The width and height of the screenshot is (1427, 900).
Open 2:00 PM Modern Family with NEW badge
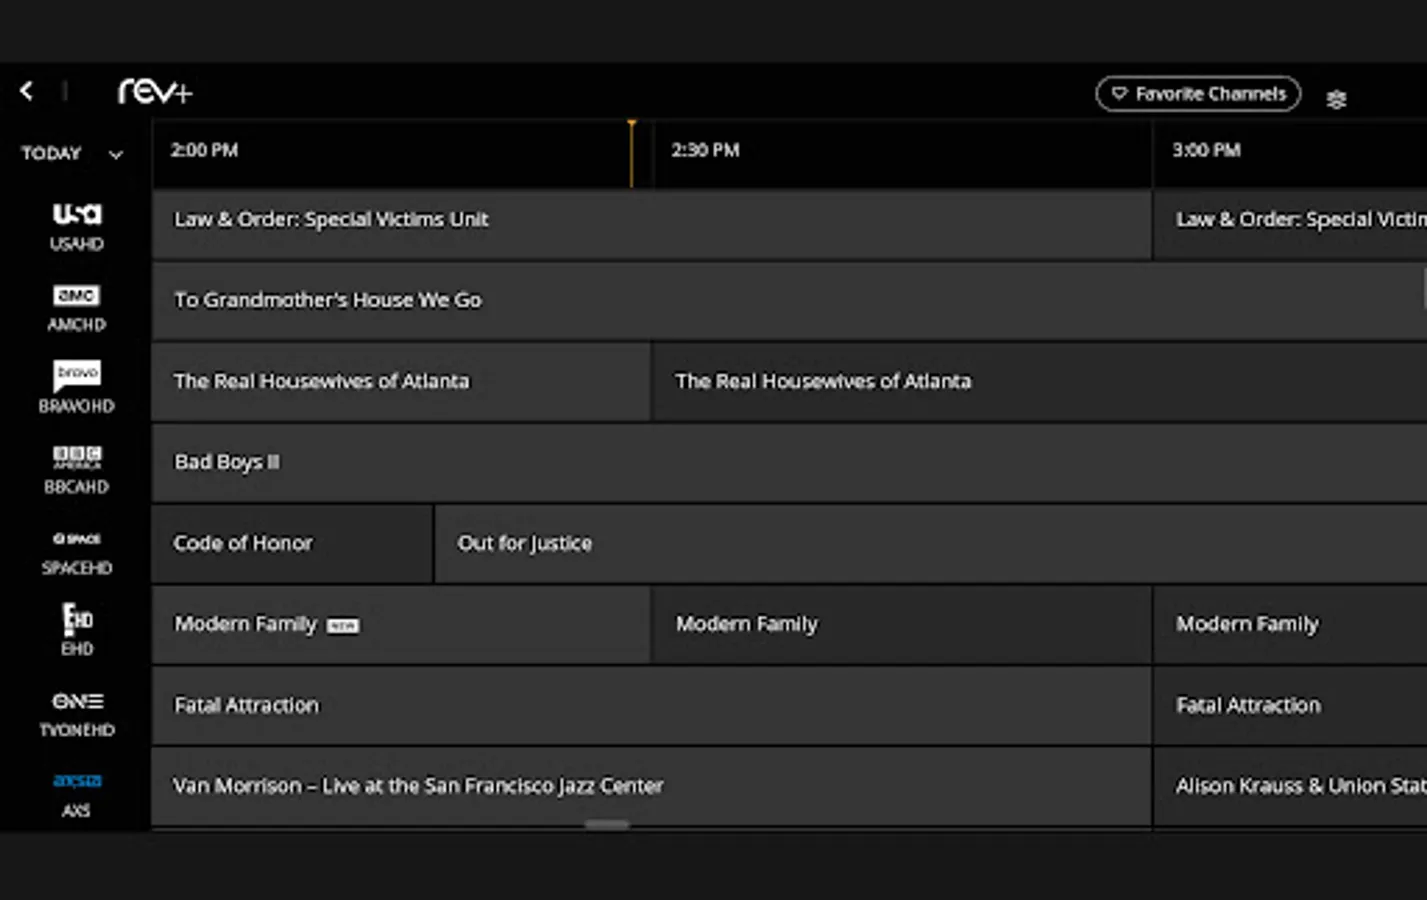coord(401,625)
